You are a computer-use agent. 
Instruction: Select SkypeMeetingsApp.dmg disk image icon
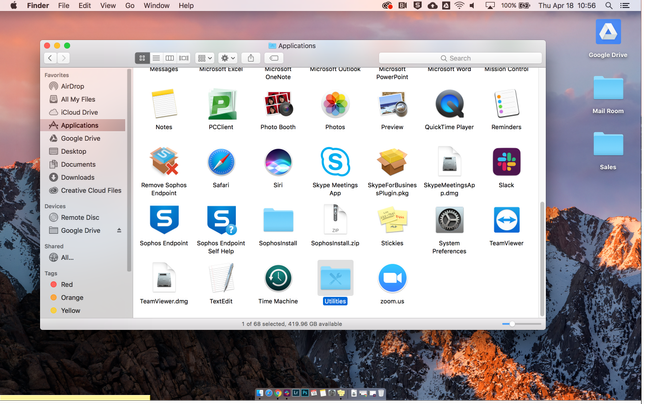(x=449, y=162)
